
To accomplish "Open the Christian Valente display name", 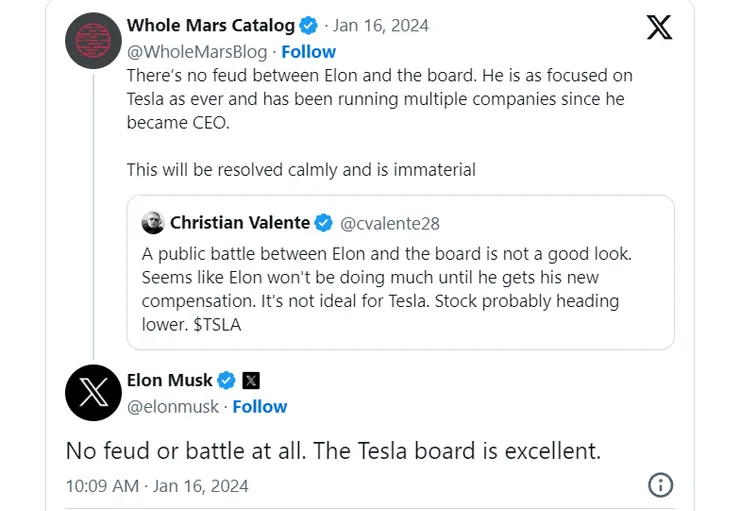I will 239,223.
